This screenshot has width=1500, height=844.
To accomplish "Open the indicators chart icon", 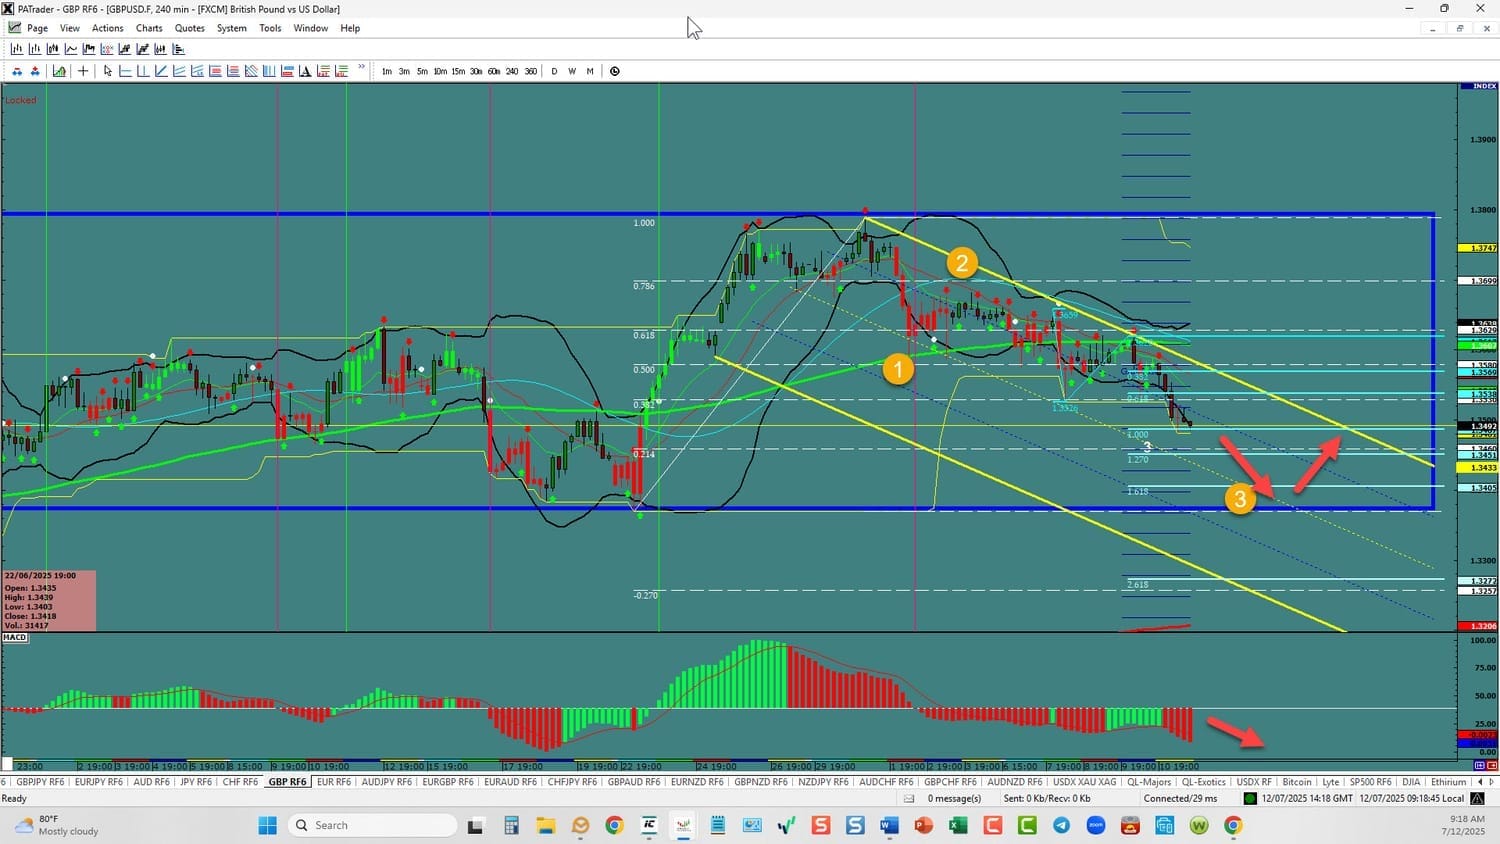I will 59,71.
